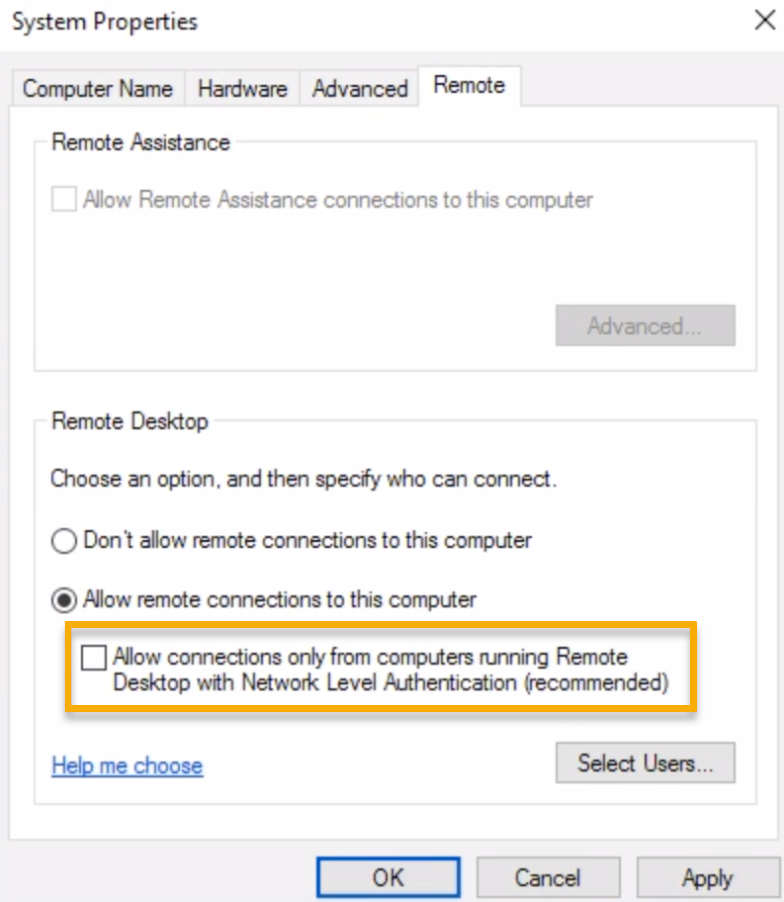Image resolution: width=784 pixels, height=902 pixels.
Task: Switch to the Computer Name tab
Action: tap(97, 88)
